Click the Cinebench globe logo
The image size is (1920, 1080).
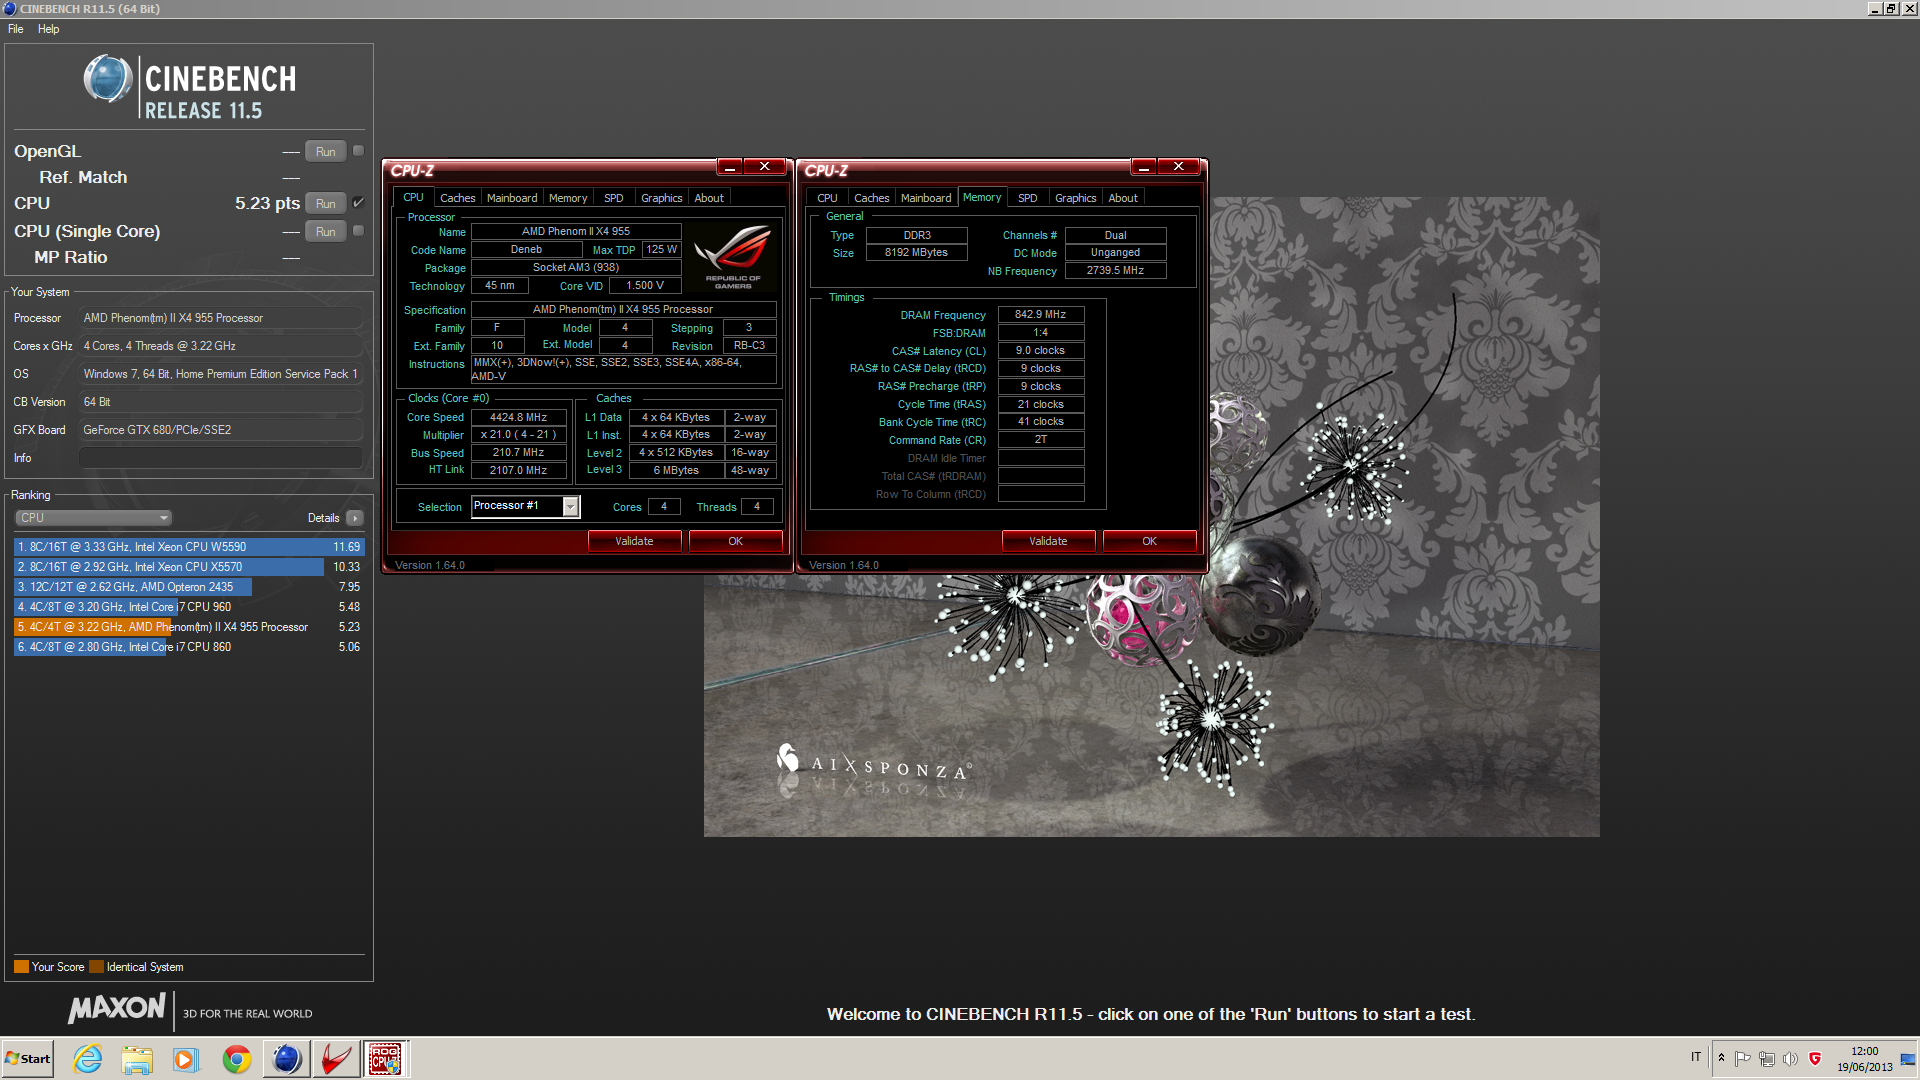(x=108, y=79)
